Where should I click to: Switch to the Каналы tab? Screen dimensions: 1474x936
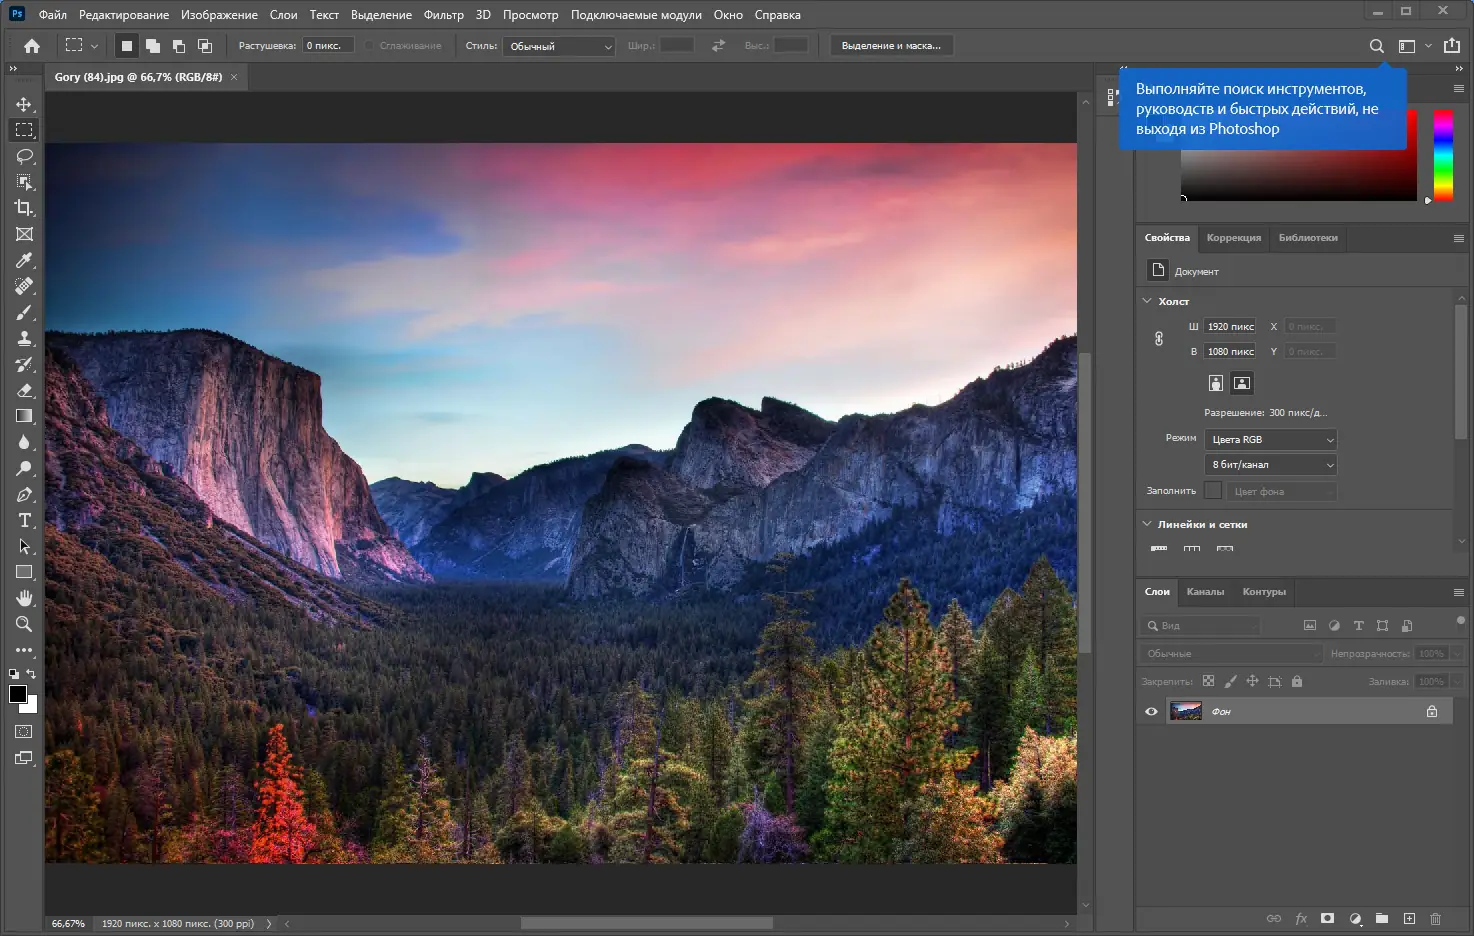(1205, 592)
